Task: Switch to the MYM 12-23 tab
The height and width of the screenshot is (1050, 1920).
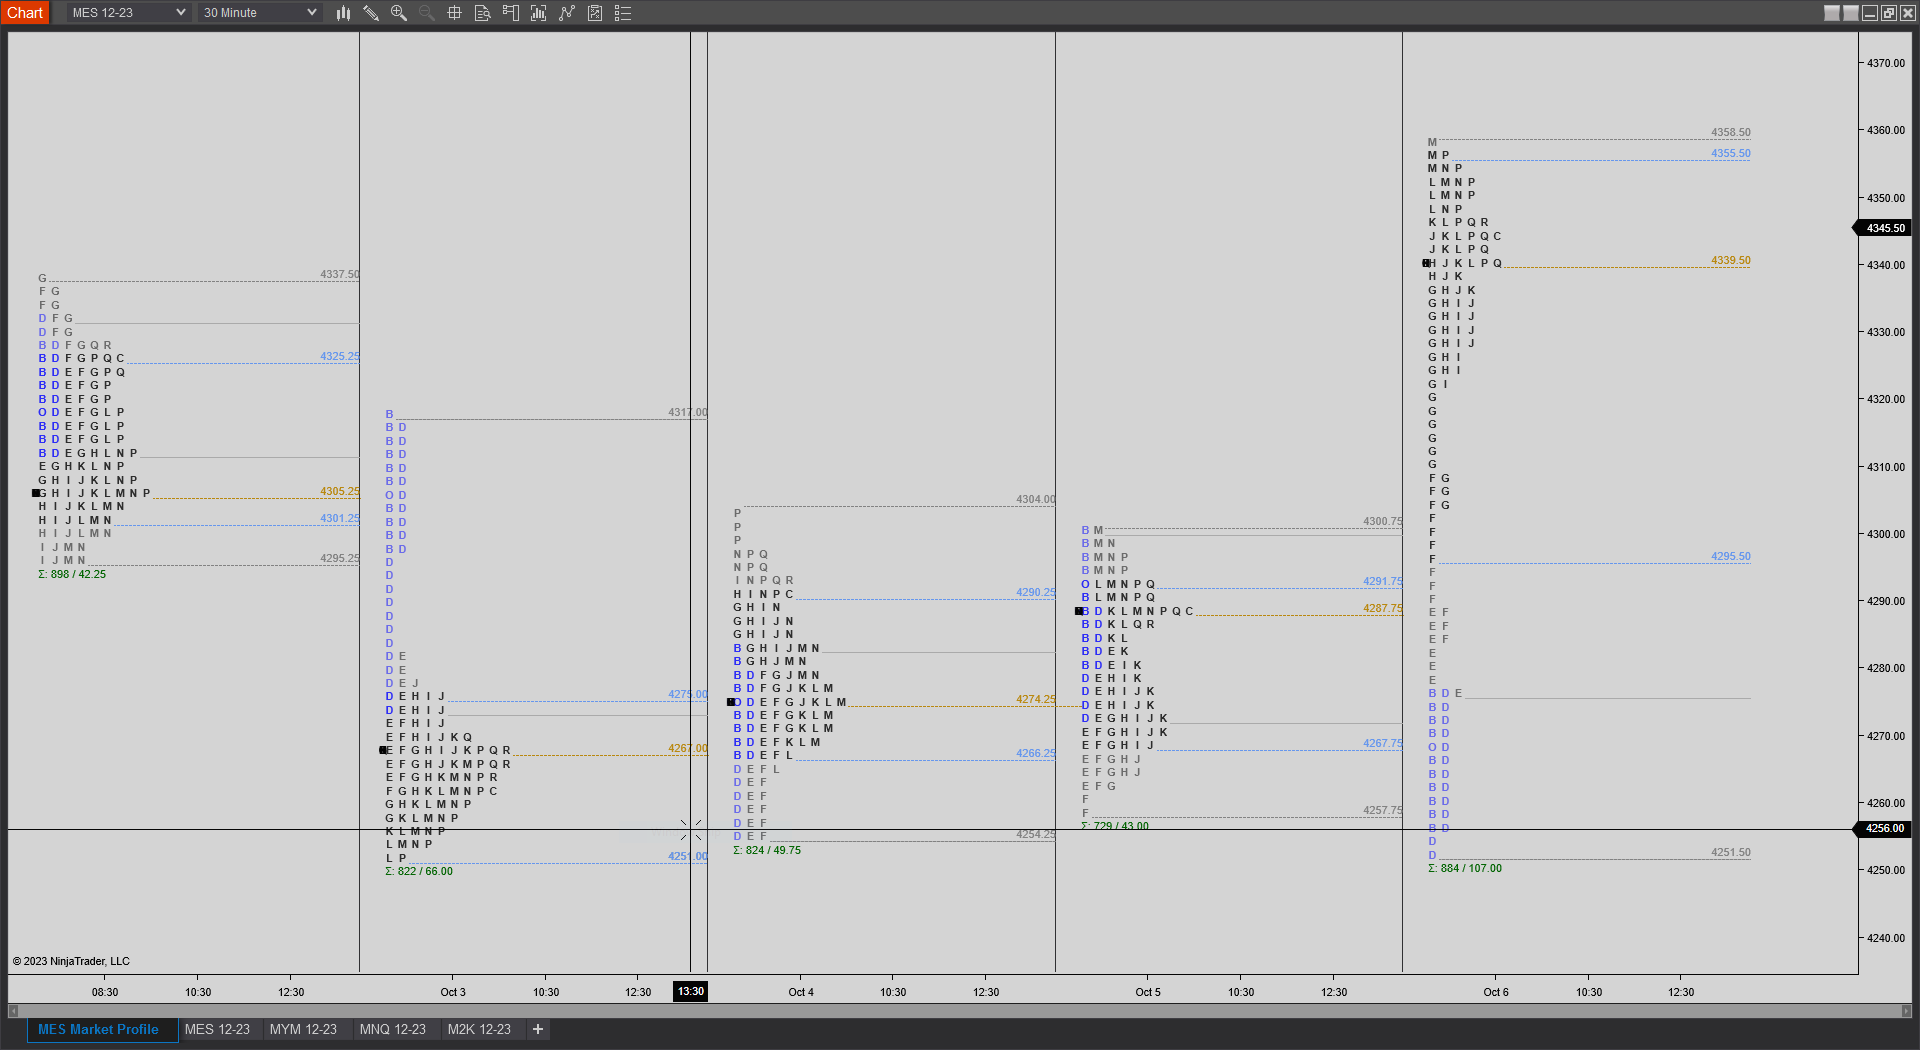Action: coord(303,1029)
